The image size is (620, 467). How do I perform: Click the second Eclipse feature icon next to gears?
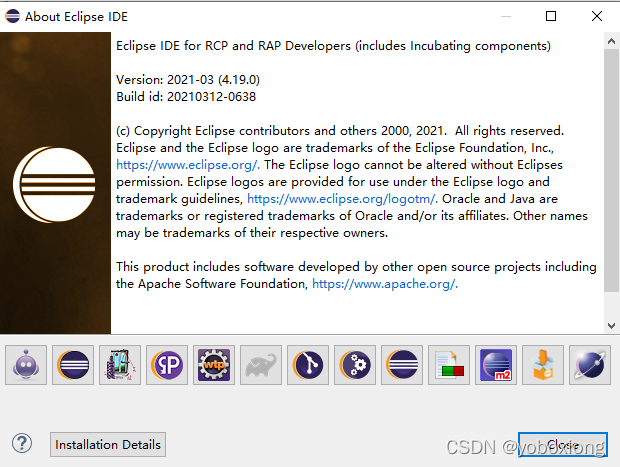(402, 365)
